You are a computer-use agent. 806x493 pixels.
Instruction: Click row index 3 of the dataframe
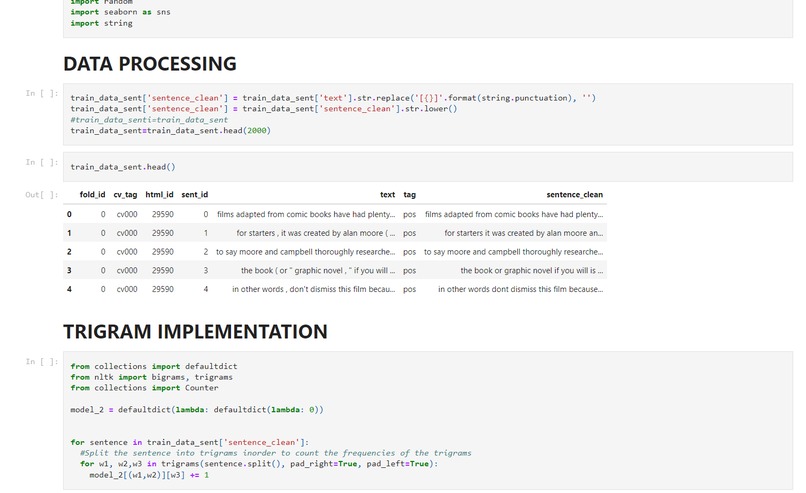point(69,270)
